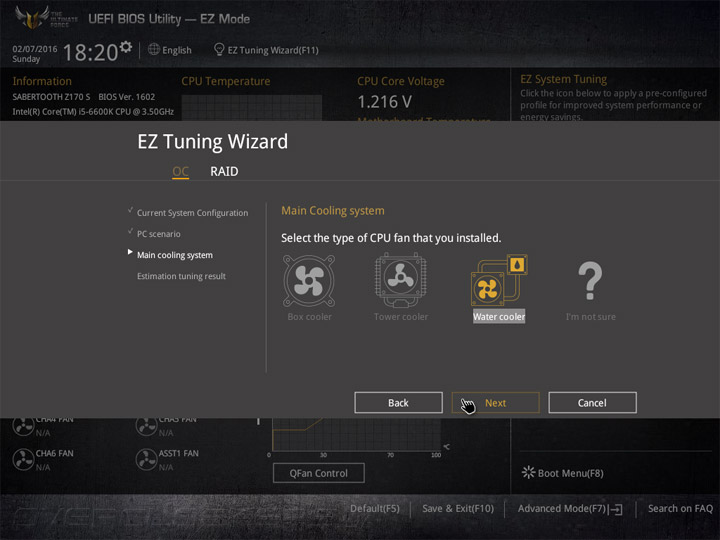
Task: Click the Next button
Action: click(x=495, y=403)
